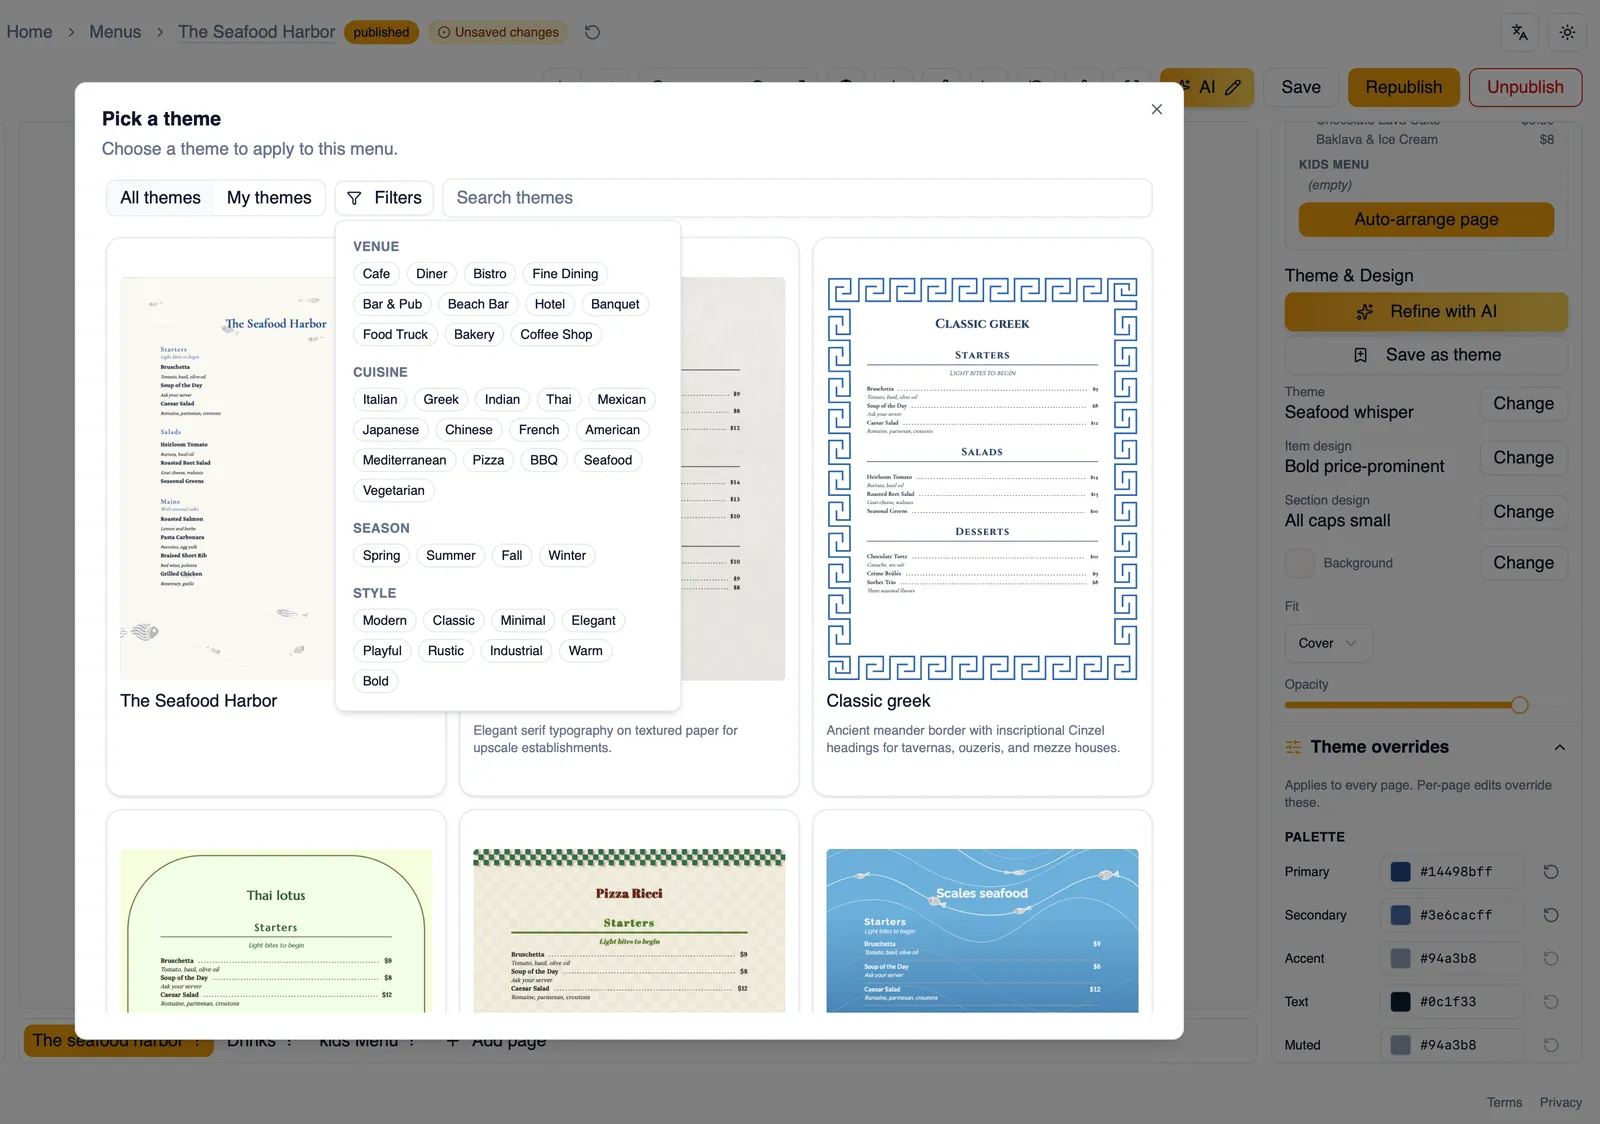Select the Pizza Ricci theme thumbnail

[629, 931]
